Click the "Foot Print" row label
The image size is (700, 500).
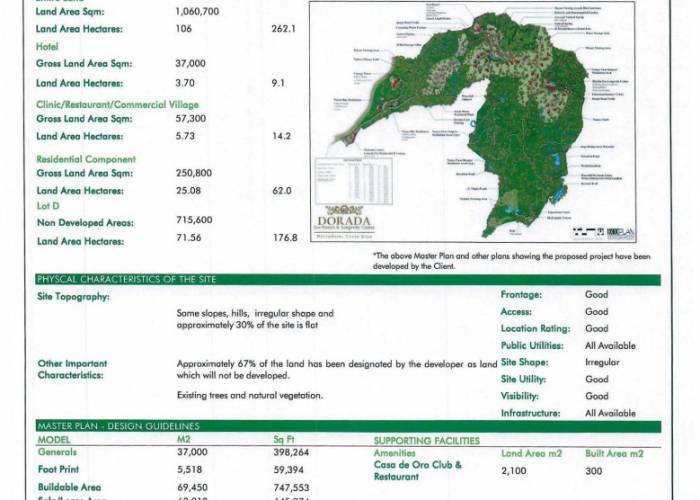pos(58,470)
